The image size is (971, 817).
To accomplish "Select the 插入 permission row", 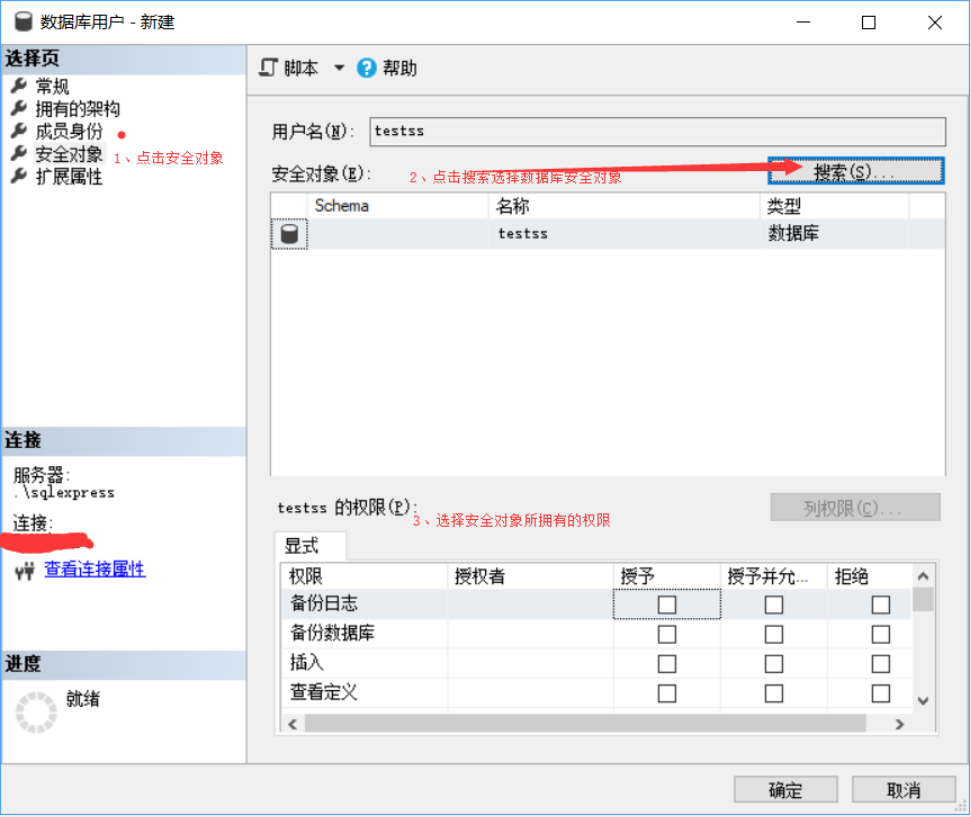I will pos(596,663).
